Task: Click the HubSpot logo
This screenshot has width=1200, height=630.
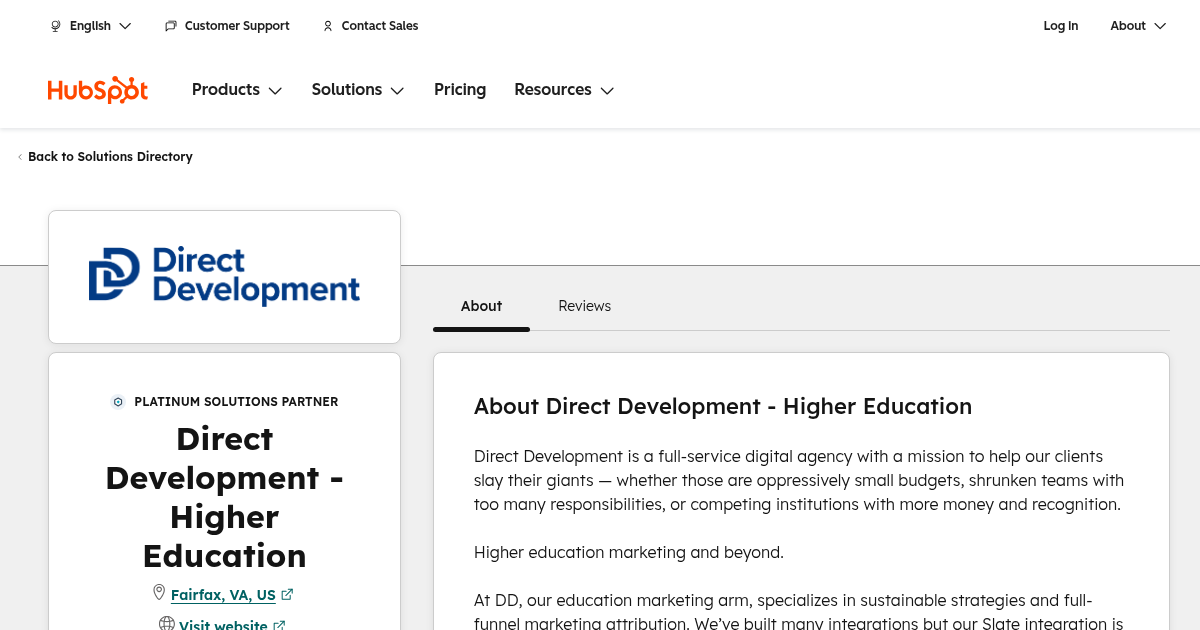Action: click(98, 90)
